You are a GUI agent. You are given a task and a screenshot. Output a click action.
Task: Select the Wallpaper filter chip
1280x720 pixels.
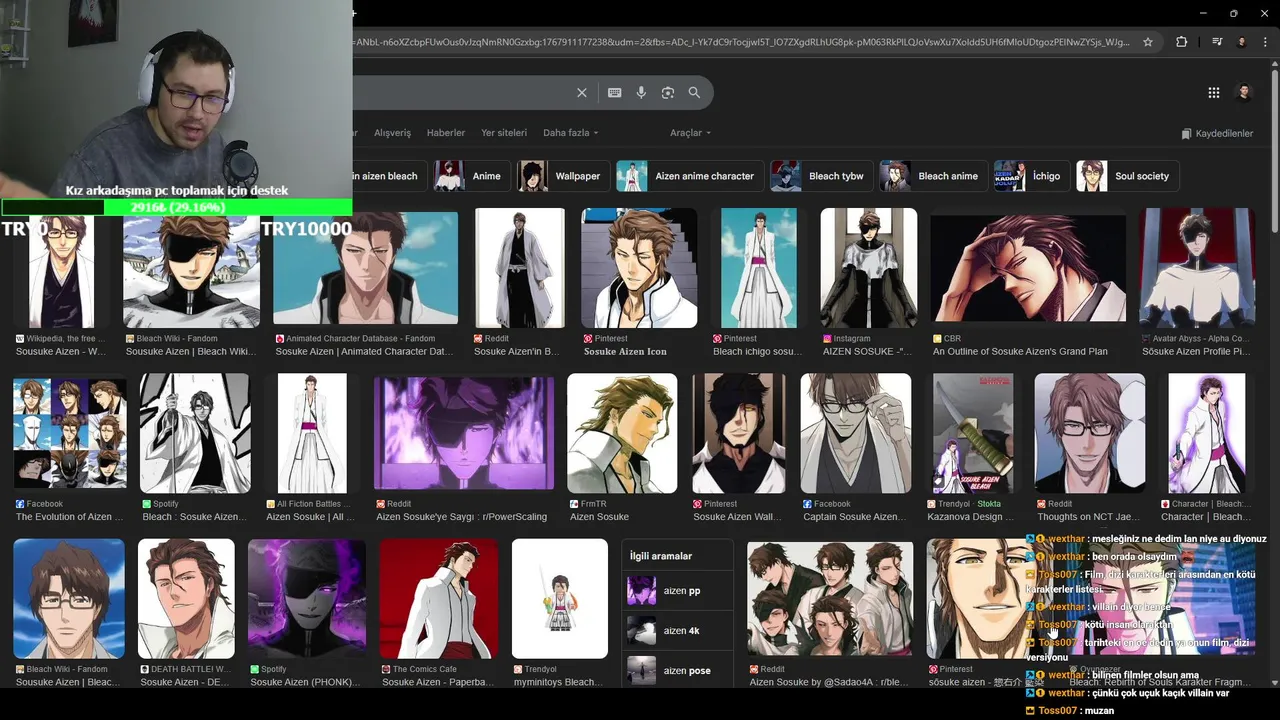click(563, 176)
